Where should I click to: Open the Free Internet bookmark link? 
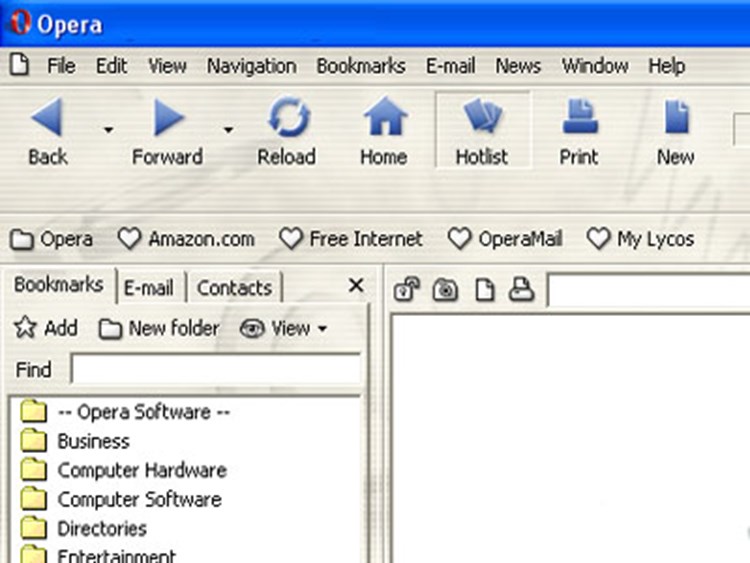click(351, 239)
